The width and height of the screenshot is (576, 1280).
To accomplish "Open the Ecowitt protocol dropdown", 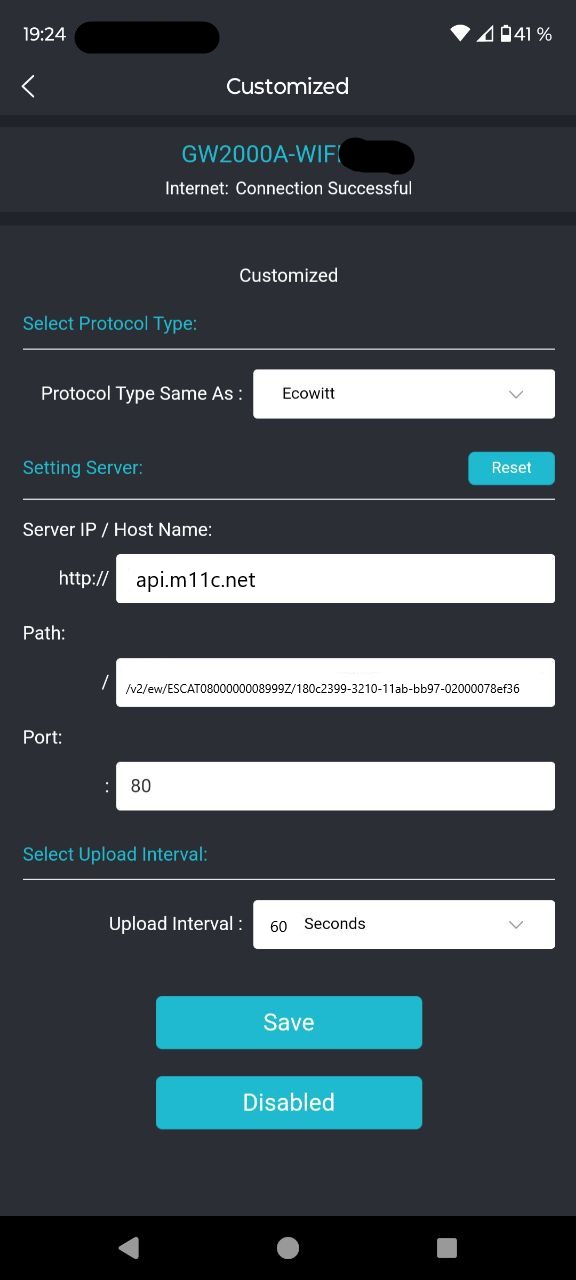I will [404, 394].
